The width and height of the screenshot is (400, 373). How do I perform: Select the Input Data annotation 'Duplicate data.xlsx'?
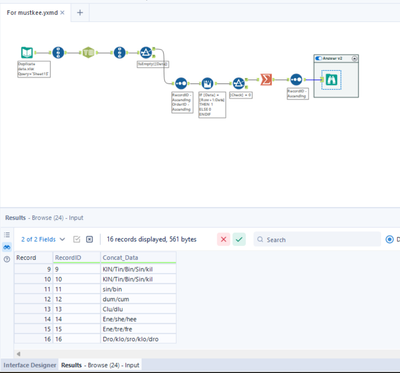click(34, 69)
